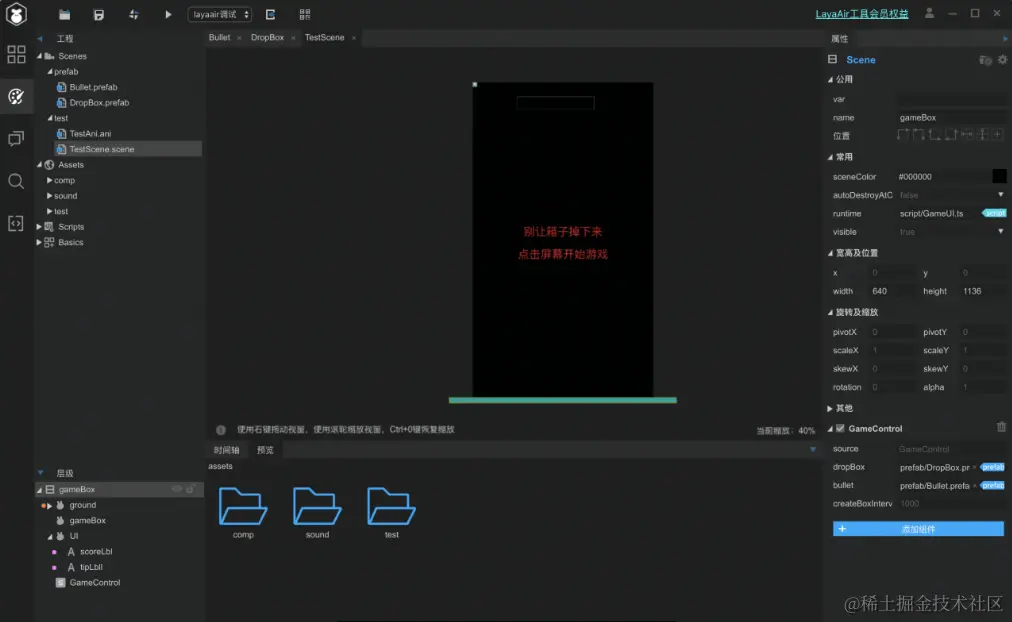
Task: Click the info icon in the hint bar
Action: (221, 430)
